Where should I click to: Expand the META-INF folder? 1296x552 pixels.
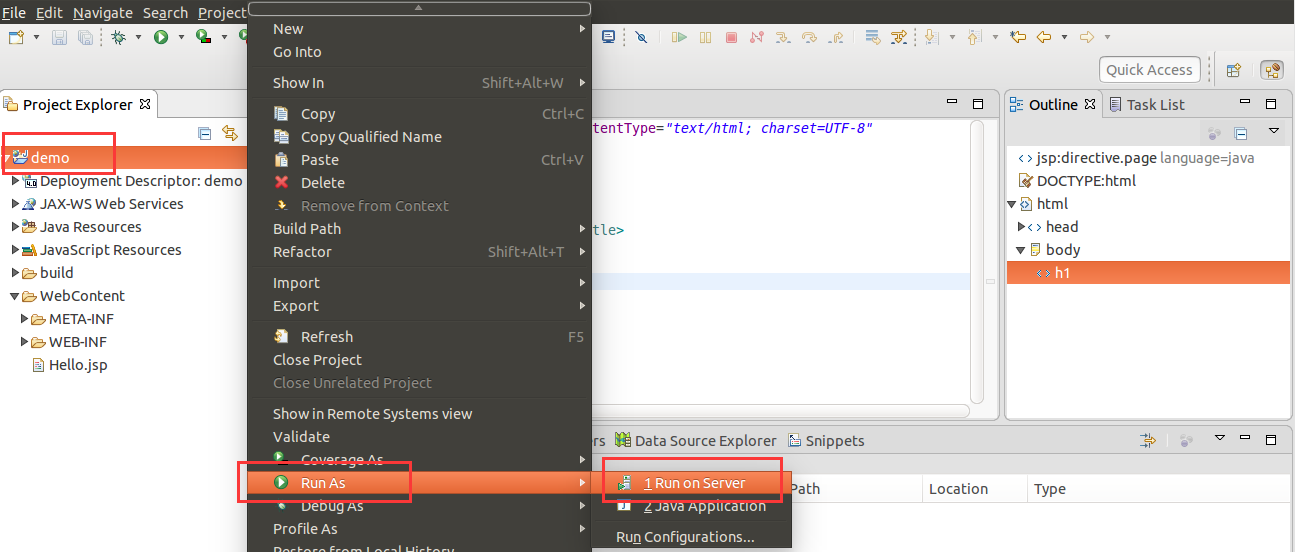coord(25,319)
